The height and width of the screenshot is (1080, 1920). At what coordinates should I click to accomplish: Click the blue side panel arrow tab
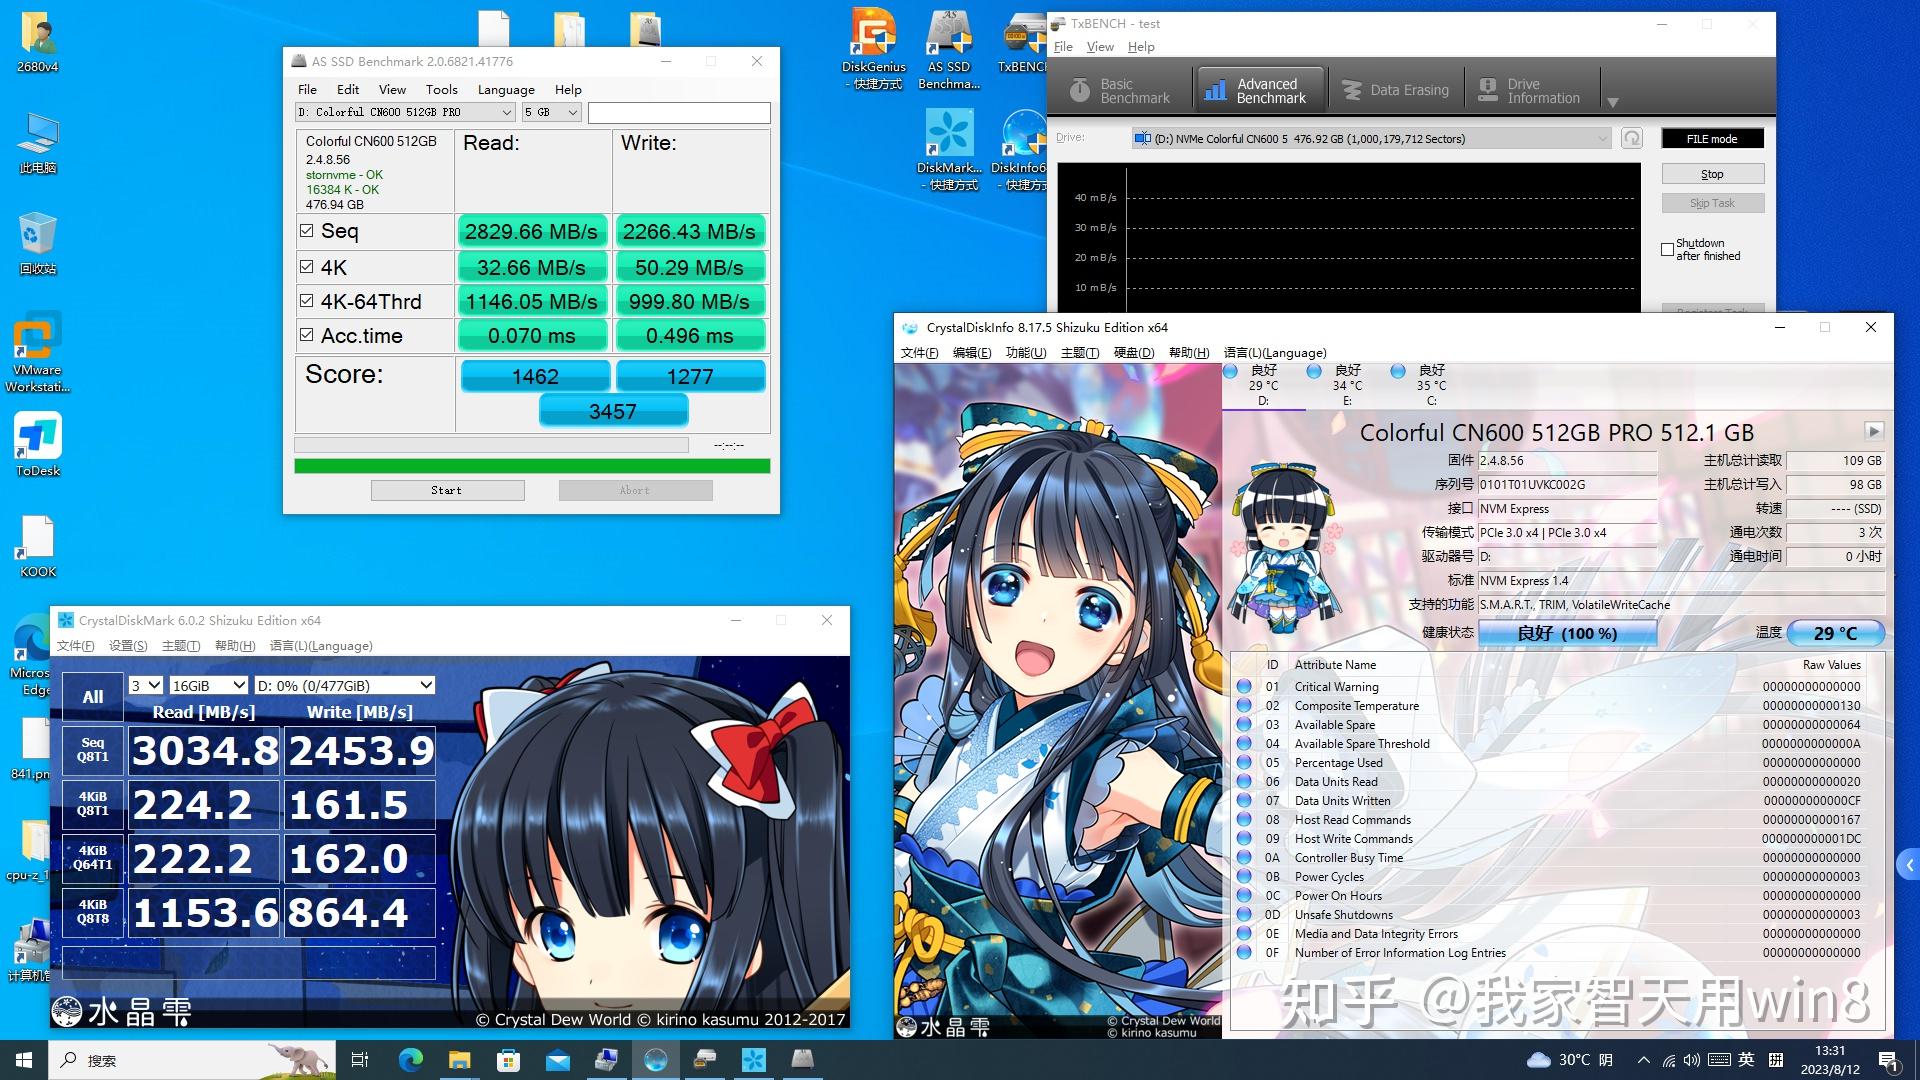(1908, 865)
